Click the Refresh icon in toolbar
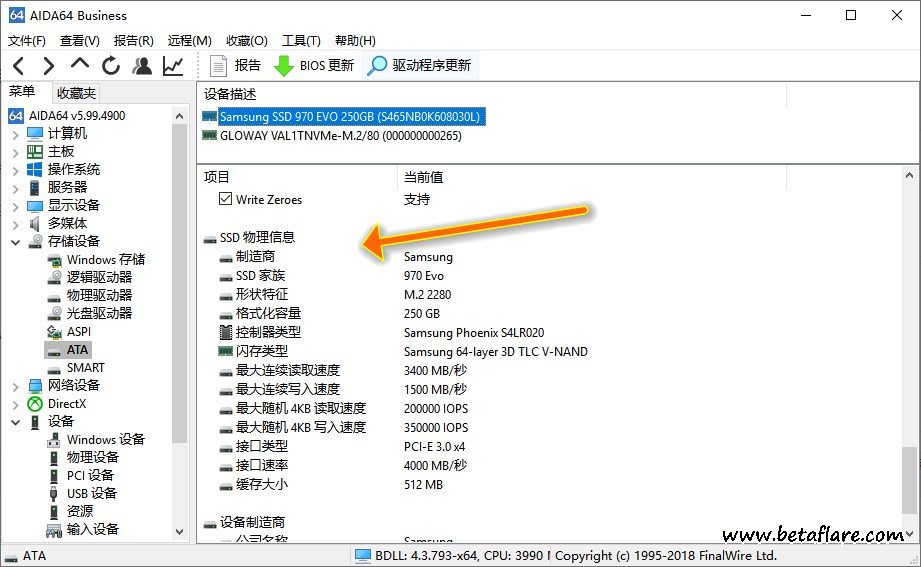 click(x=110, y=66)
